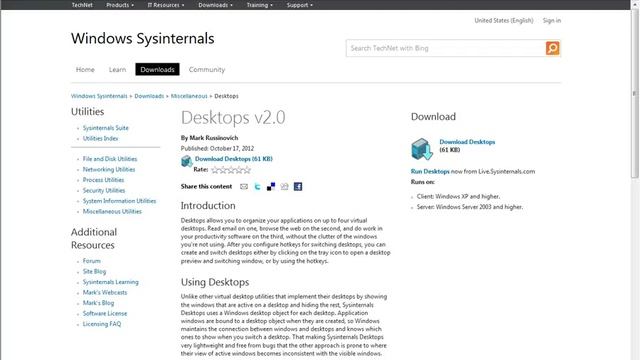Open Windows Sysinternals breadcrumb link
This screenshot has width=640, height=360.
[x=99, y=96]
